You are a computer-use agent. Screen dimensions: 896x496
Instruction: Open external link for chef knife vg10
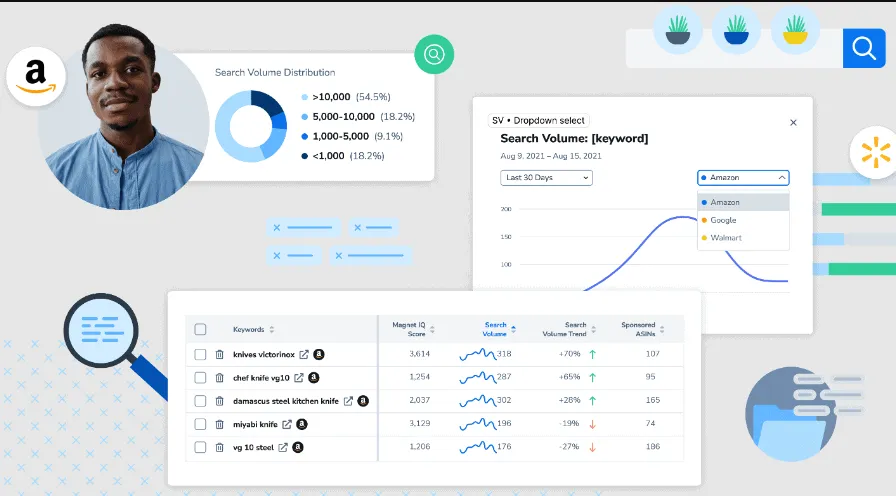click(299, 378)
